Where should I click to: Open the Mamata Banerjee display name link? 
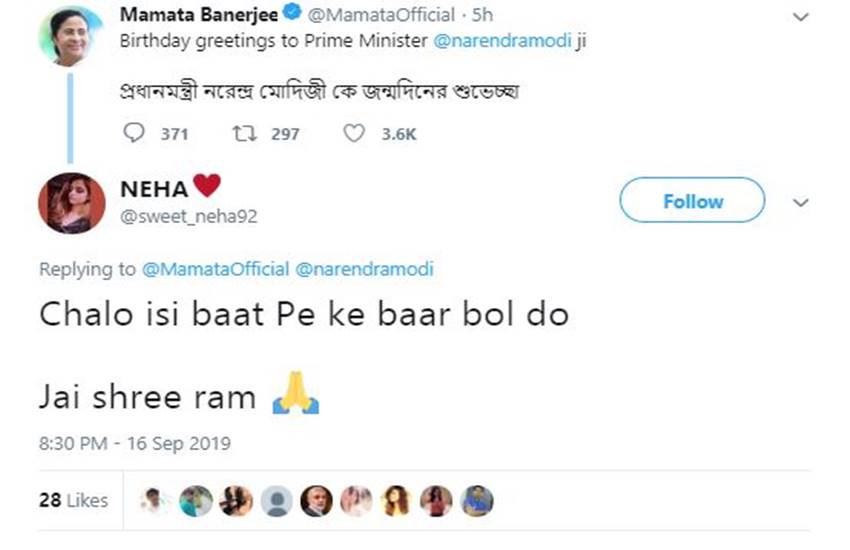pos(198,15)
